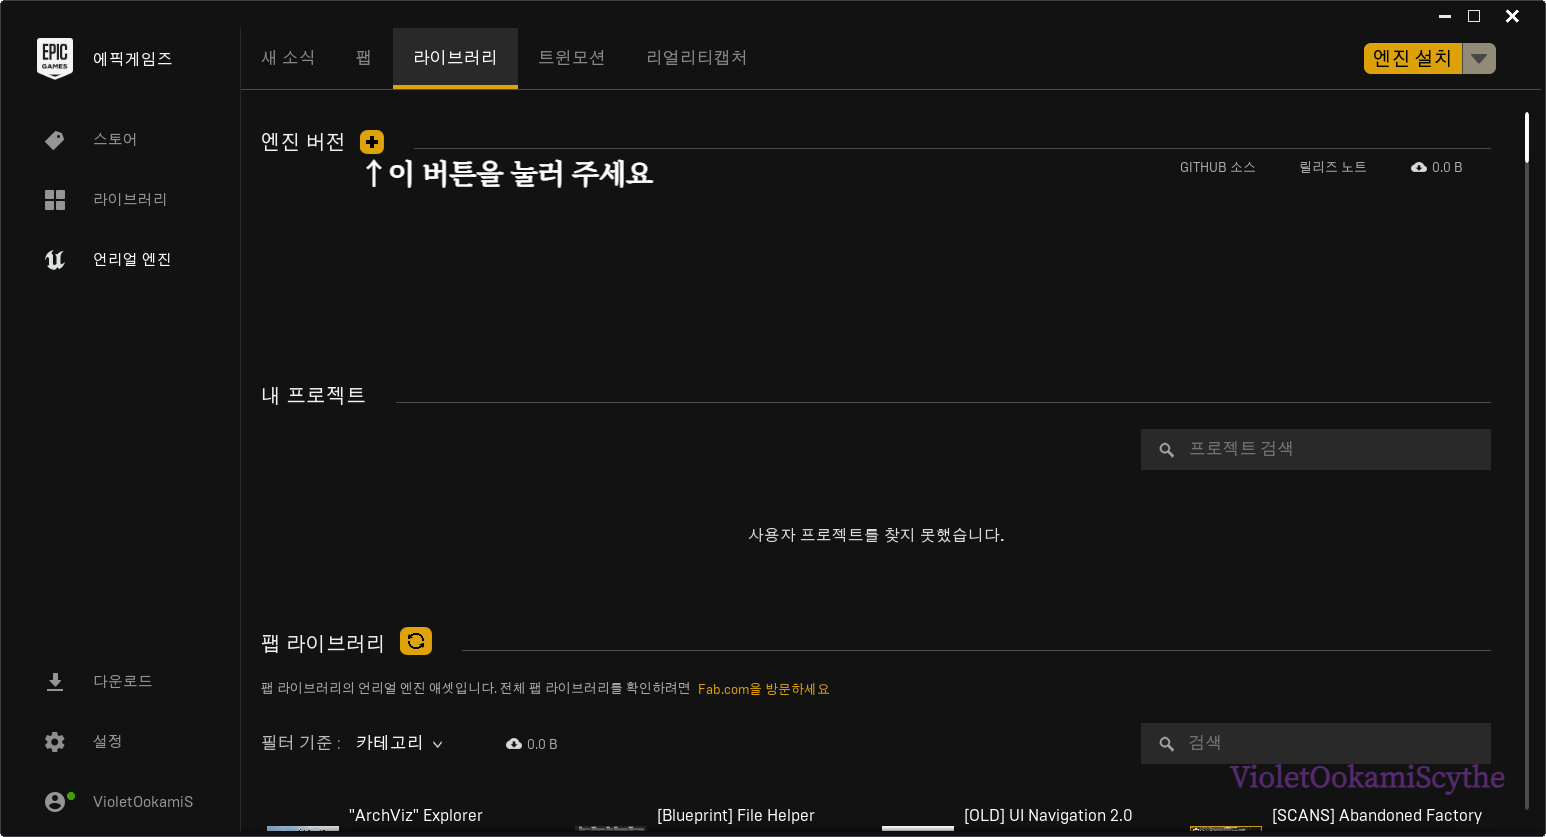Click the 스토어 sidebar label
The height and width of the screenshot is (837, 1546).
[115, 139]
